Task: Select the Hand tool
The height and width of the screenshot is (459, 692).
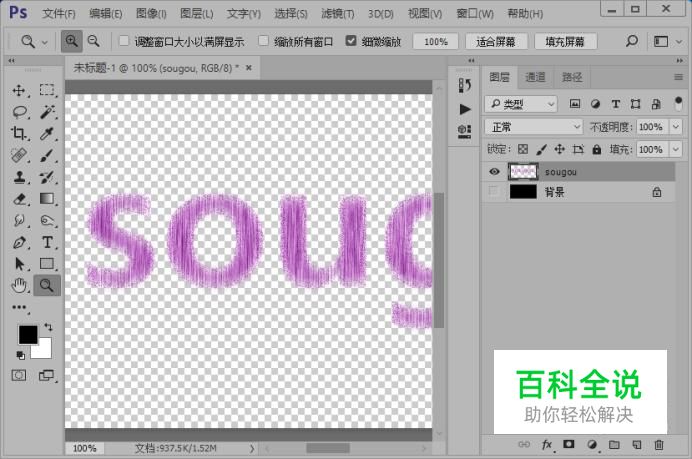Action: tap(19, 286)
